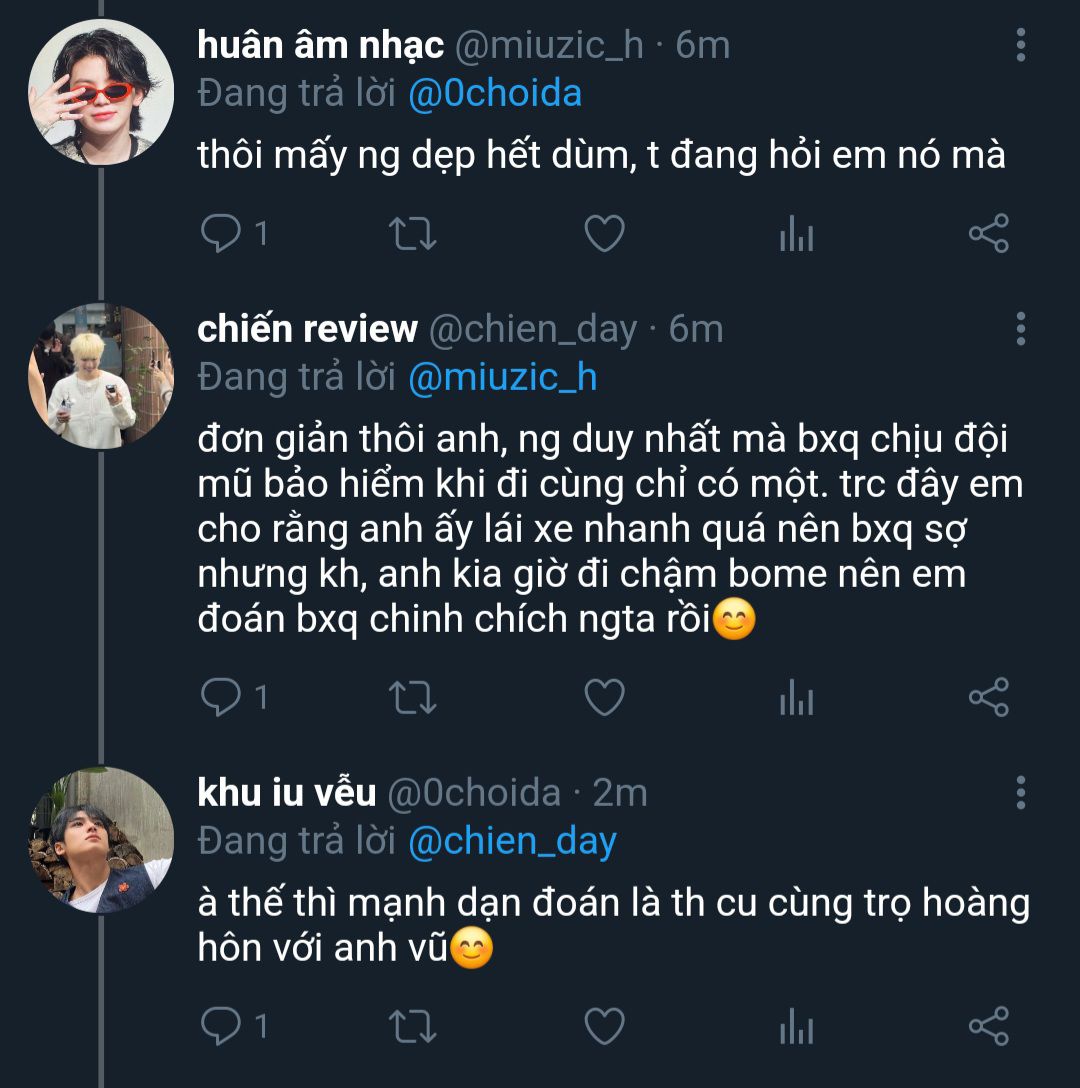Image resolution: width=1080 pixels, height=1088 pixels.
Task: Open the @0choida mention link in first tweet
Action: pos(495,93)
